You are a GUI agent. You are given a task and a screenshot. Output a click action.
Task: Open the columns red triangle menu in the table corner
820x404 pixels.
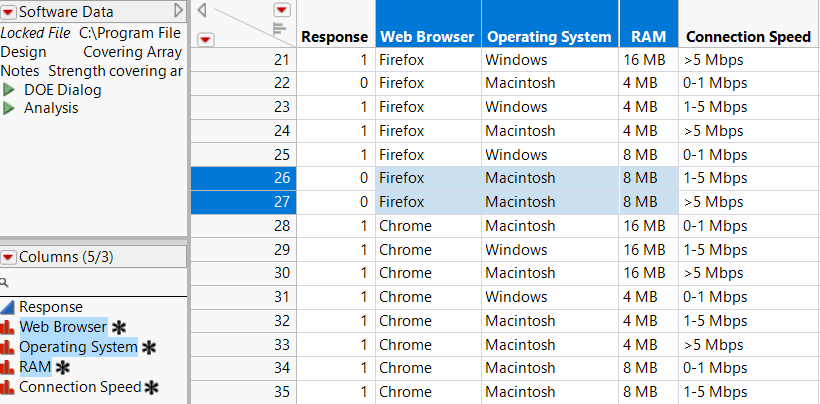[281, 9]
